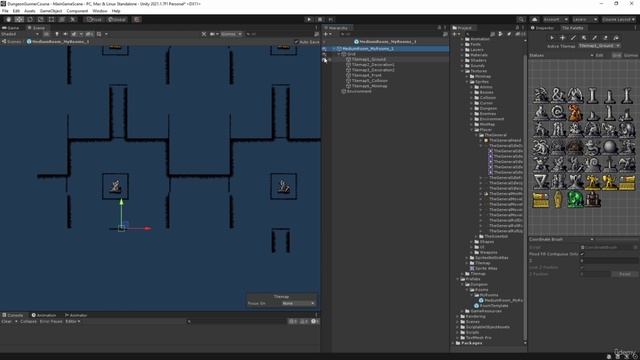Select the Tilemap5_Collision hierarchy item

pyautogui.click(x=370, y=81)
